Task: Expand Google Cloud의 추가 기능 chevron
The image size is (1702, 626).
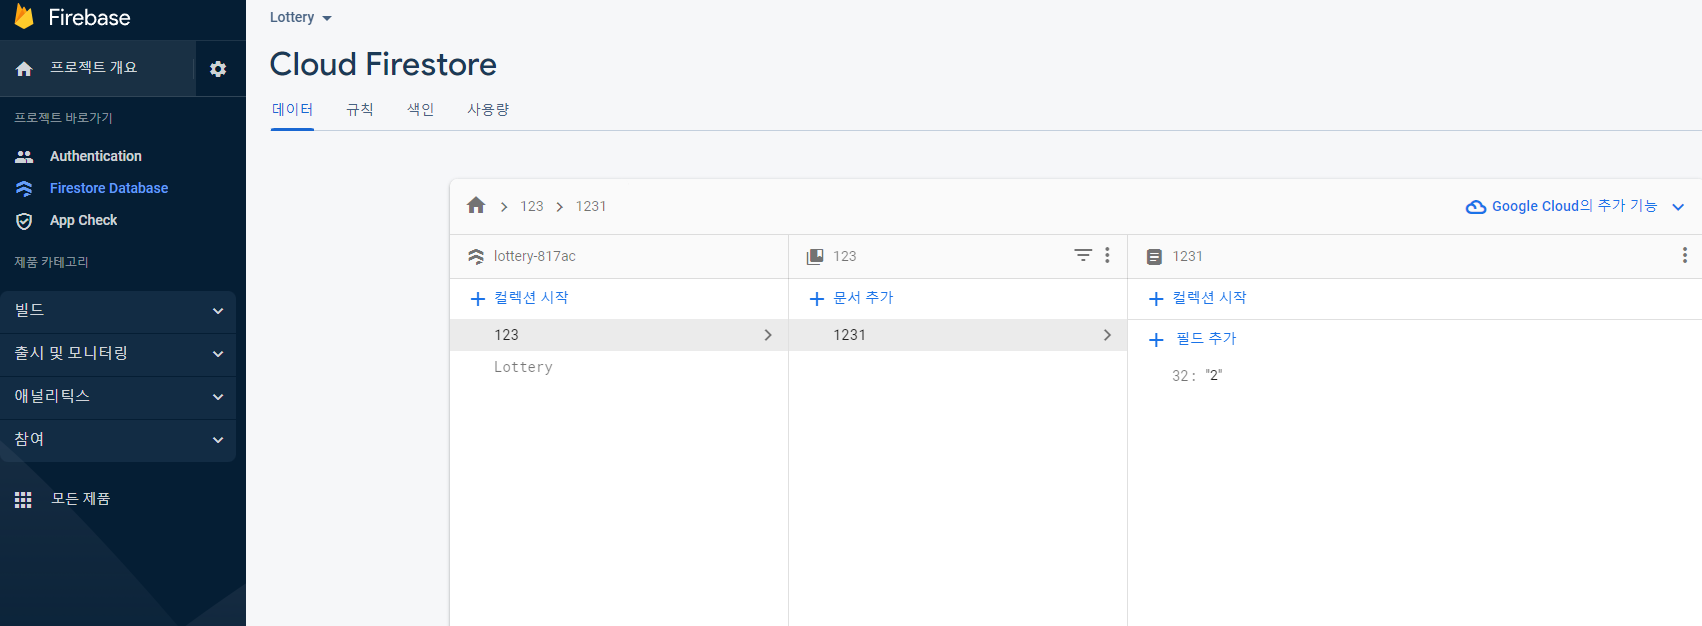Action: [x=1678, y=207]
